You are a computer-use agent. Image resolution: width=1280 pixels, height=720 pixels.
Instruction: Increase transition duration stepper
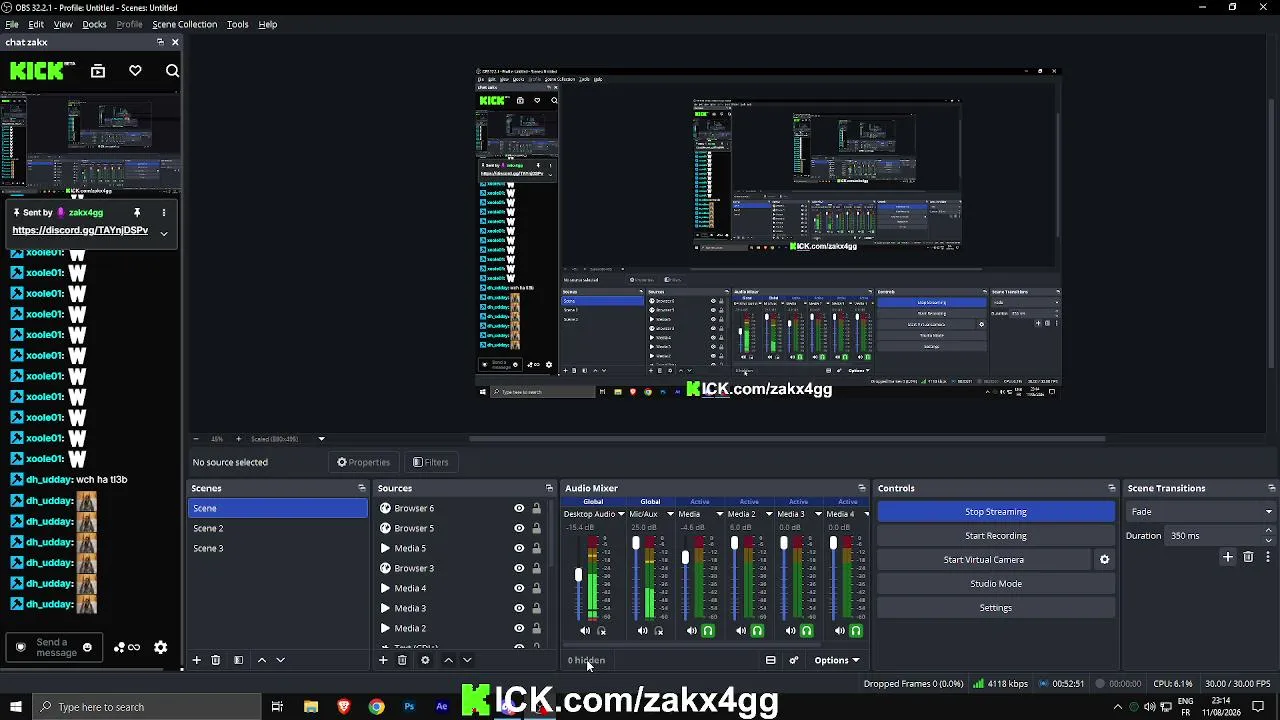(1269, 531)
